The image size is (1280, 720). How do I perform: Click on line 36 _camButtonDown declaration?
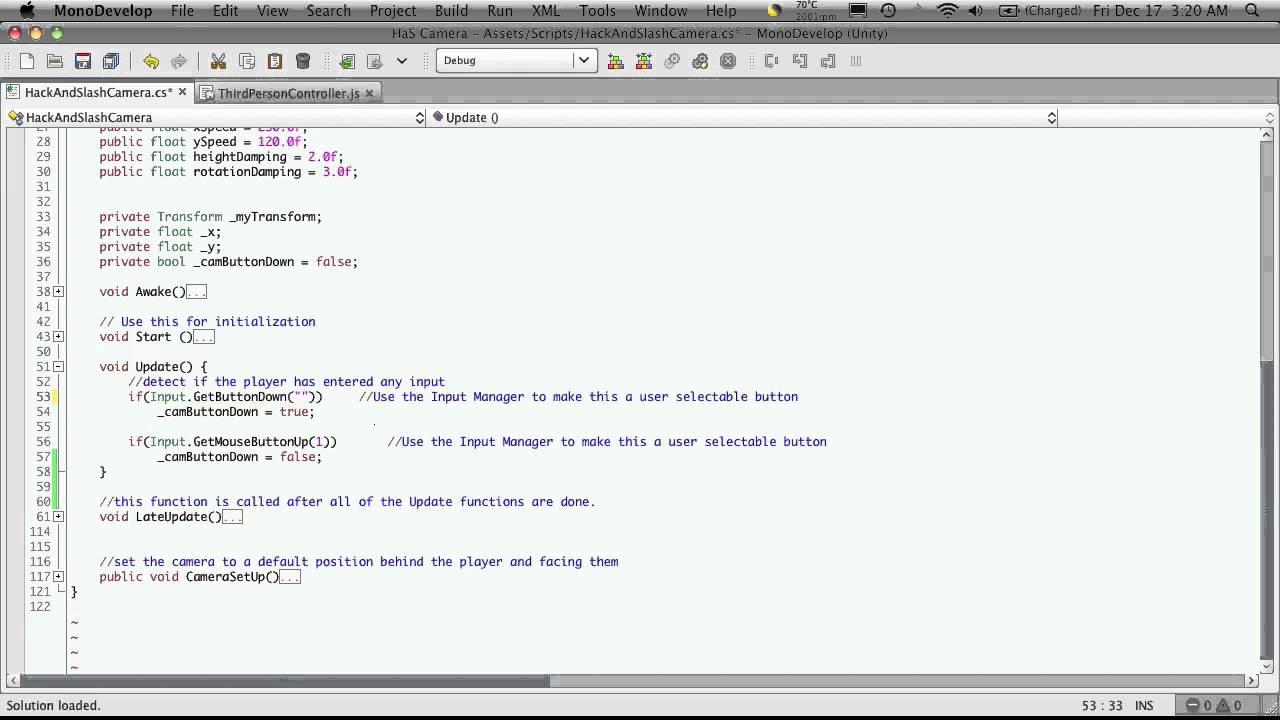tap(228, 262)
